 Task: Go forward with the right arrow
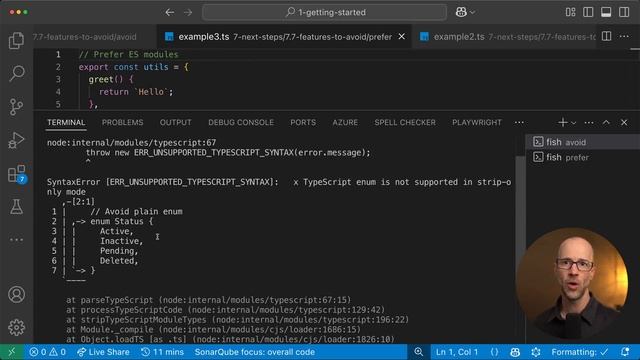coord(188,13)
